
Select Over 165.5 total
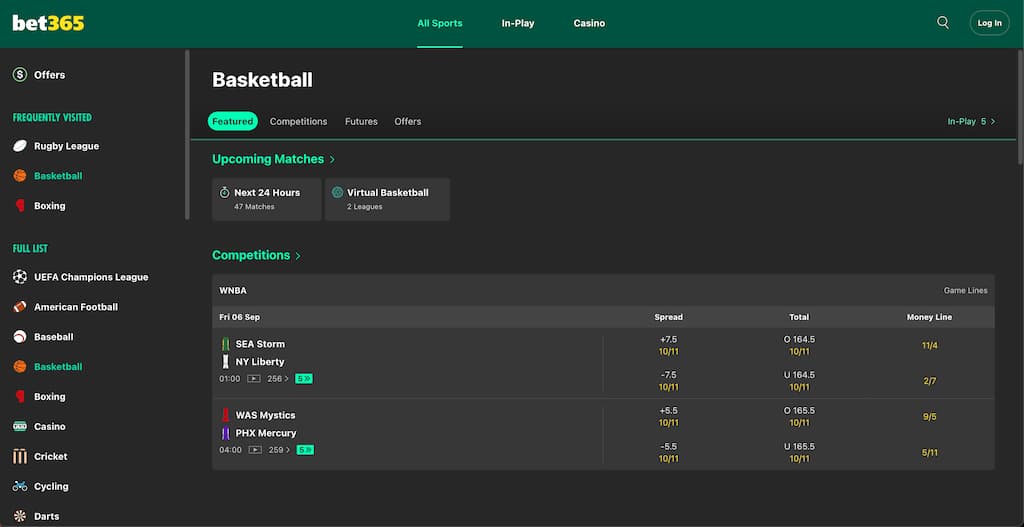pos(799,417)
